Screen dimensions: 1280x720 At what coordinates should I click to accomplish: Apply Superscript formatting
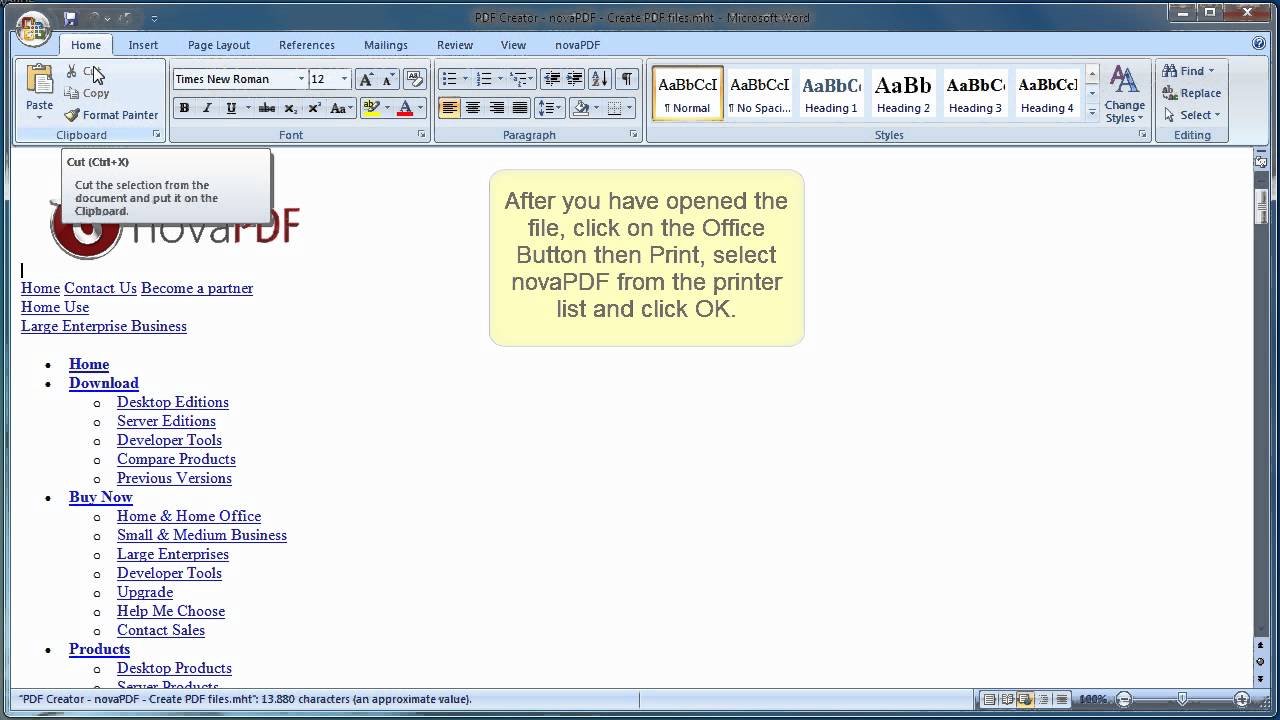(x=314, y=108)
